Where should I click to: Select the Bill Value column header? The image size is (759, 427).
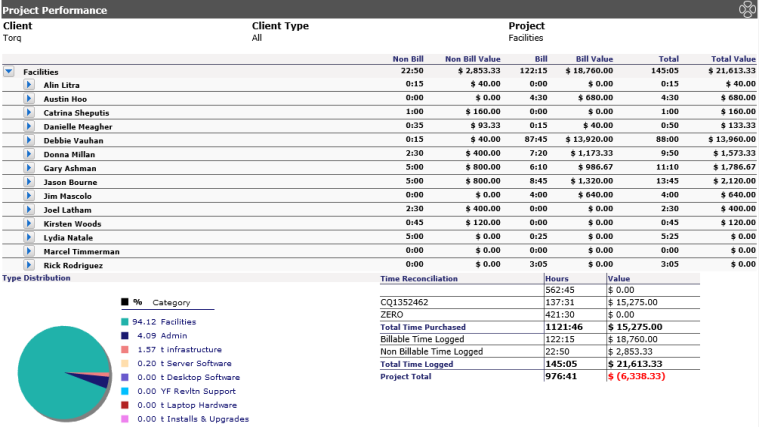[594, 59]
